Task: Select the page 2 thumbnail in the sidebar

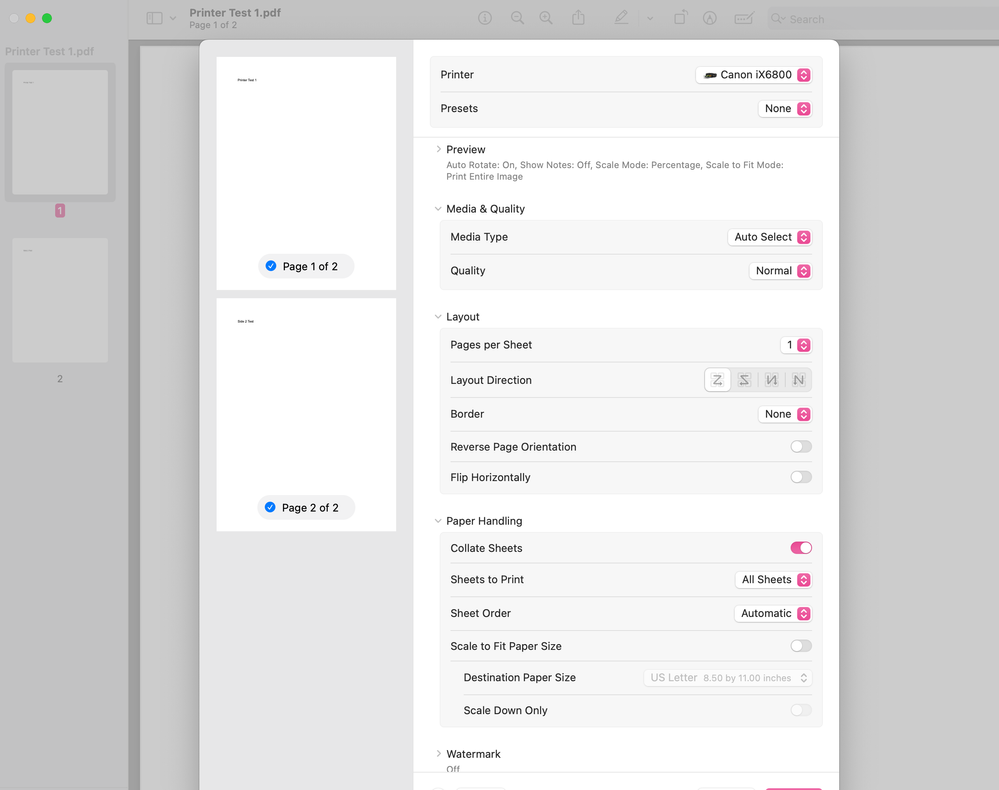Action: pos(59,300)
